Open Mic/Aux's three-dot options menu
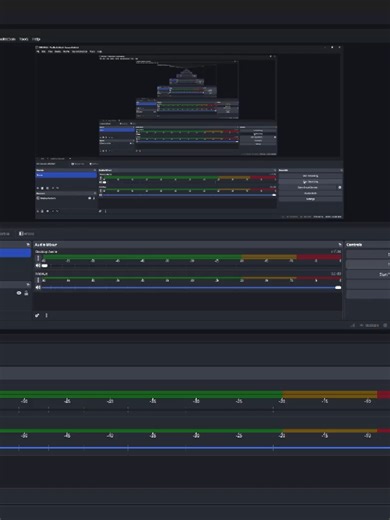This screenshot has width=390, height=520. point(38,280)
